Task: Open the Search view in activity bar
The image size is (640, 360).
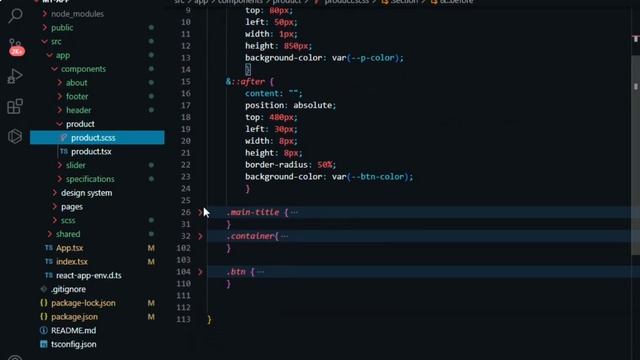Action: pos(15,16)
